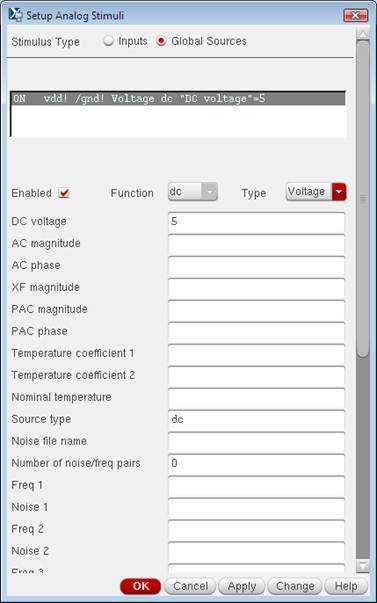Select the vdd! source list entry
377x603 pixels.
pyautogui.click(x=177, y=99)
